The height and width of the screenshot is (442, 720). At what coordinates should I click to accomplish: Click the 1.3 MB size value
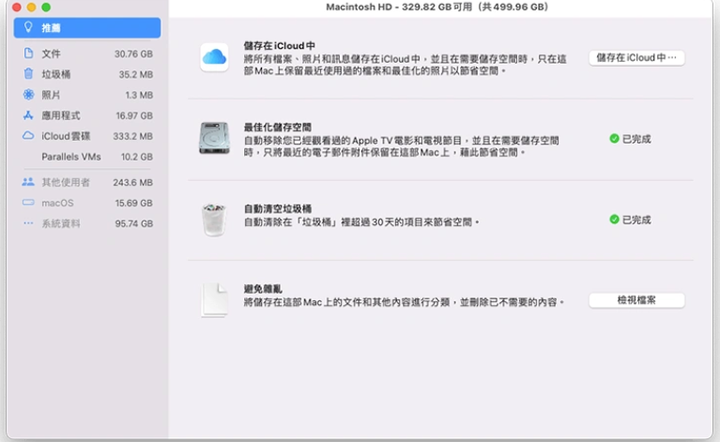tap(139, 95)
